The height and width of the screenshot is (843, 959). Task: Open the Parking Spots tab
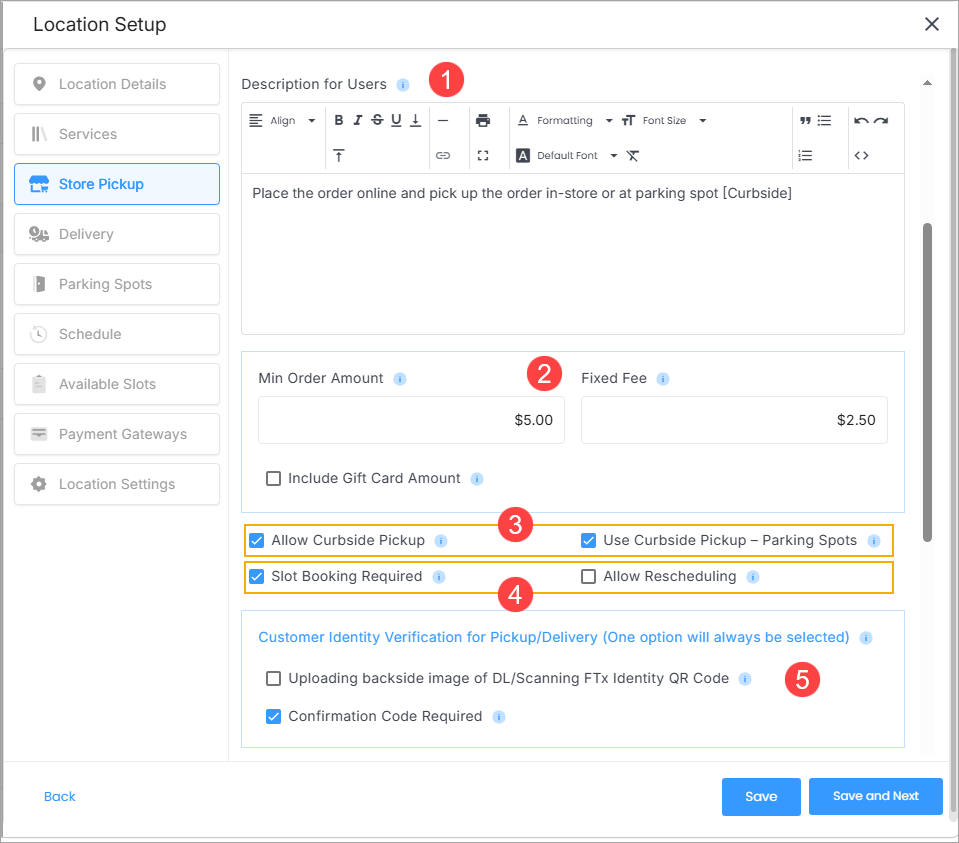(117, 284)
